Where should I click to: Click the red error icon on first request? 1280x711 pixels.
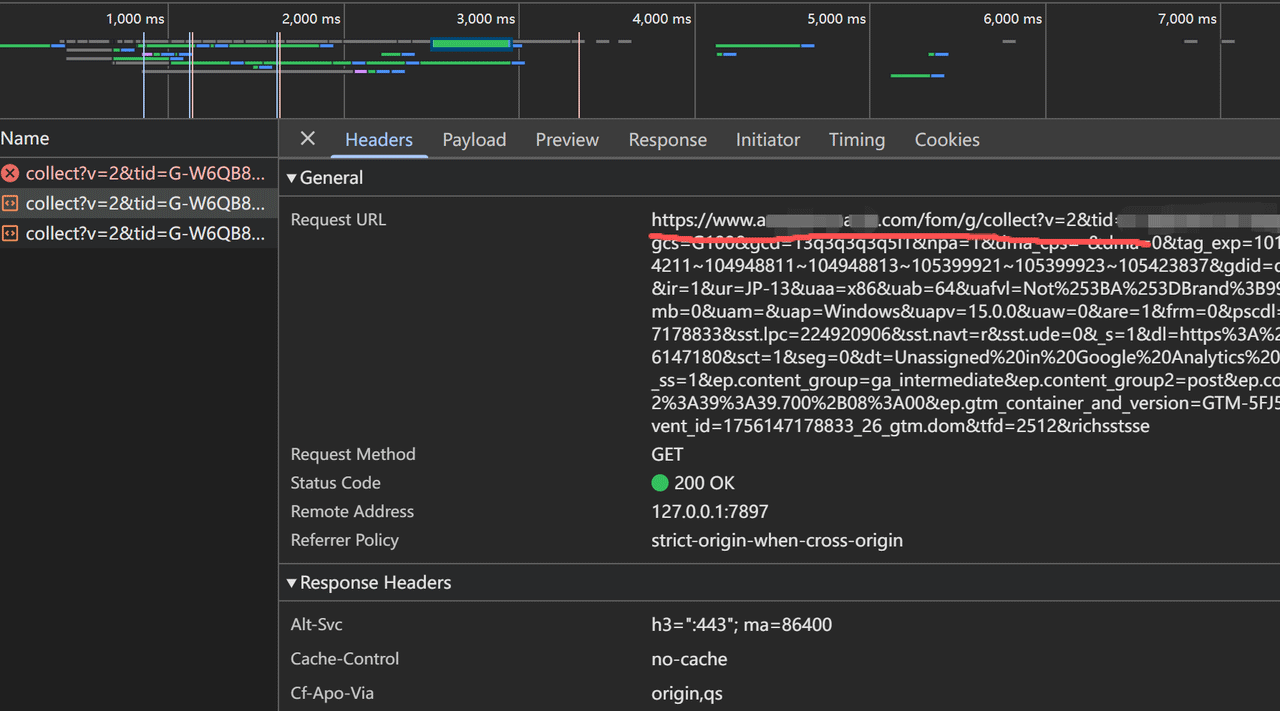pos(10,173)
